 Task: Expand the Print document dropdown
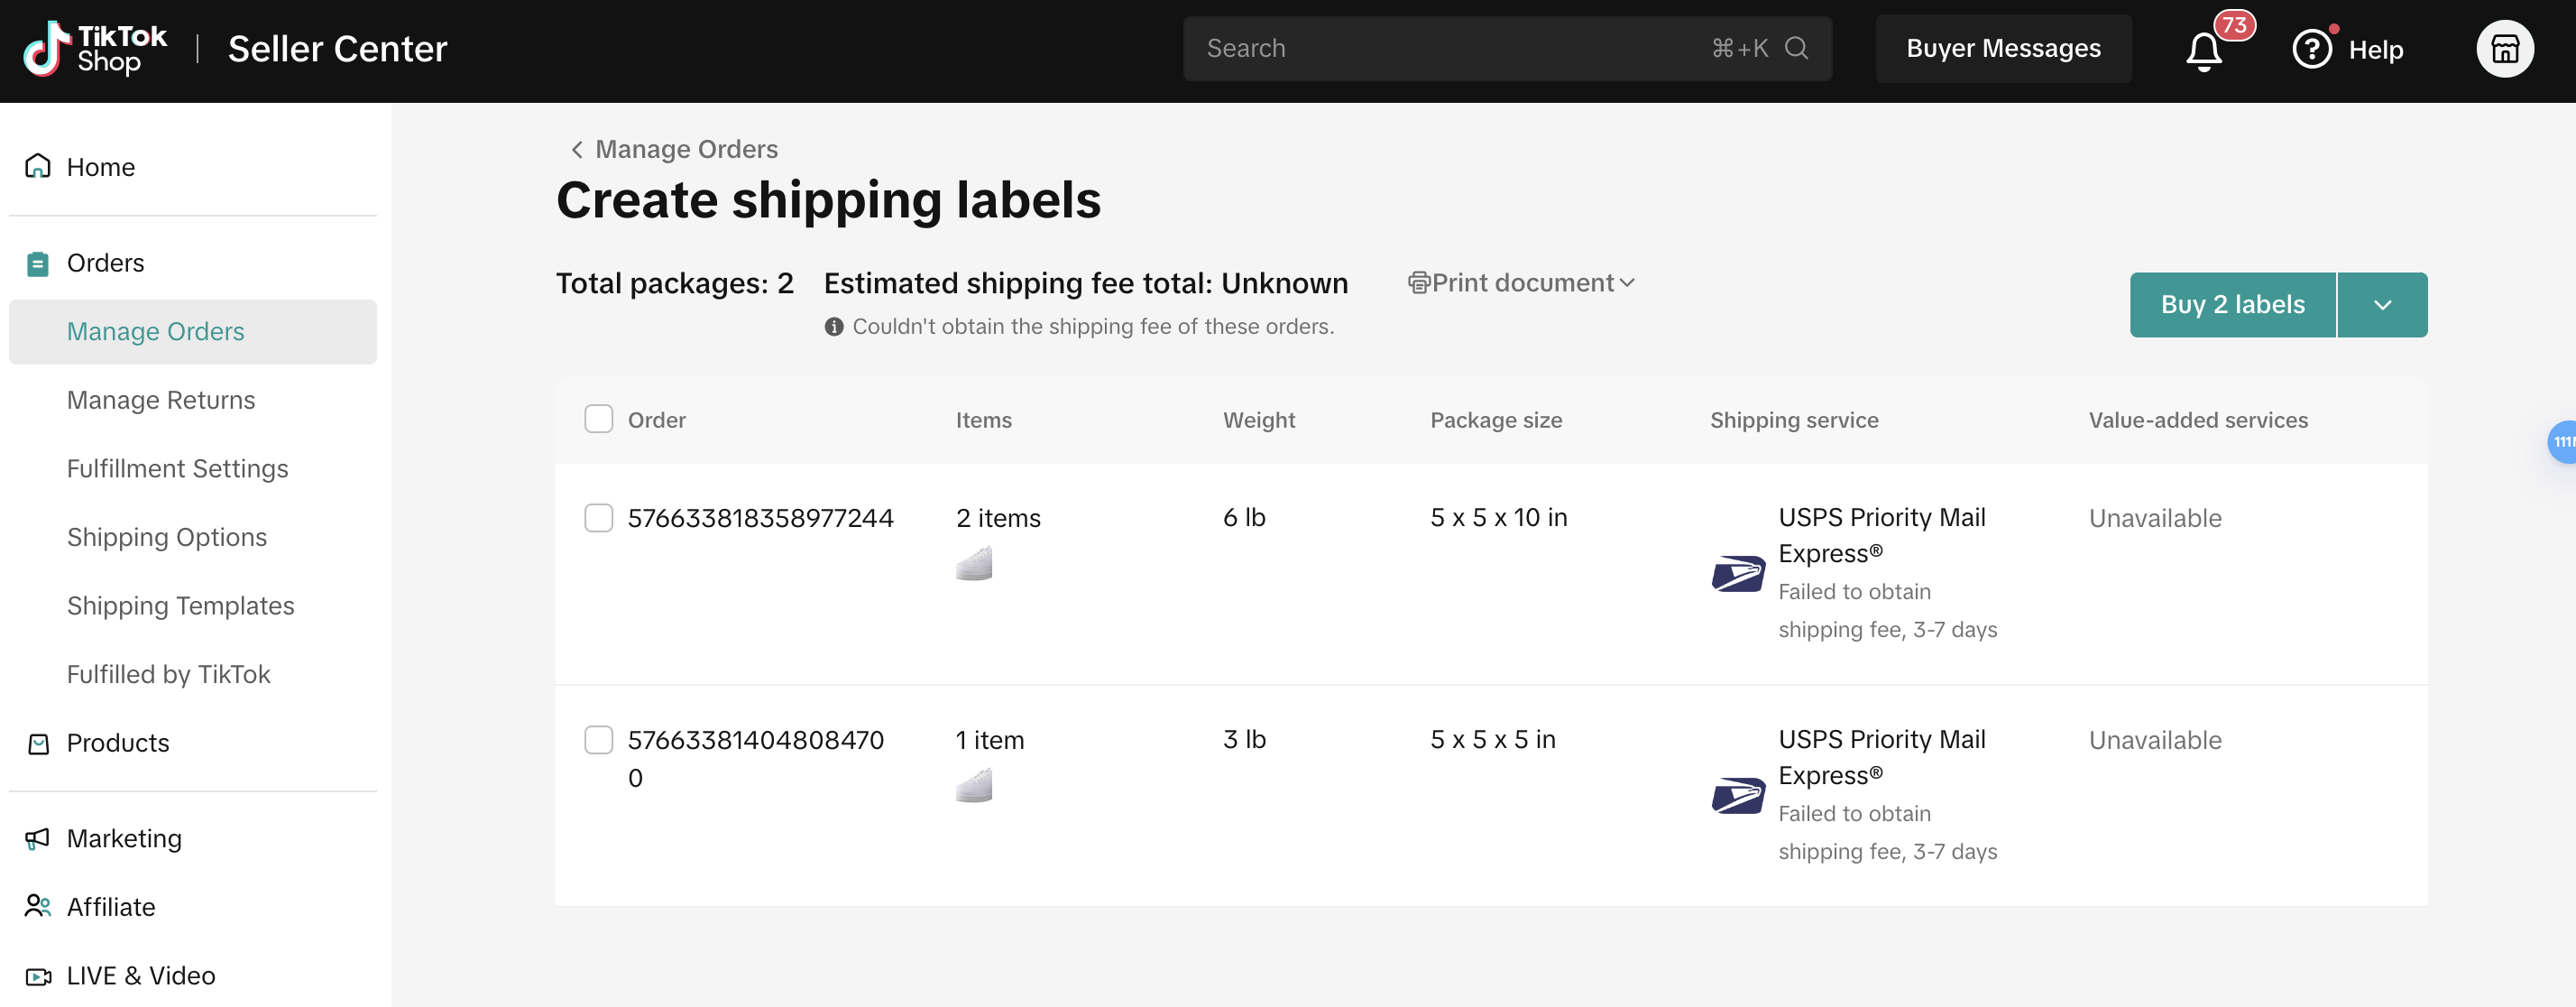point(1521,283)
